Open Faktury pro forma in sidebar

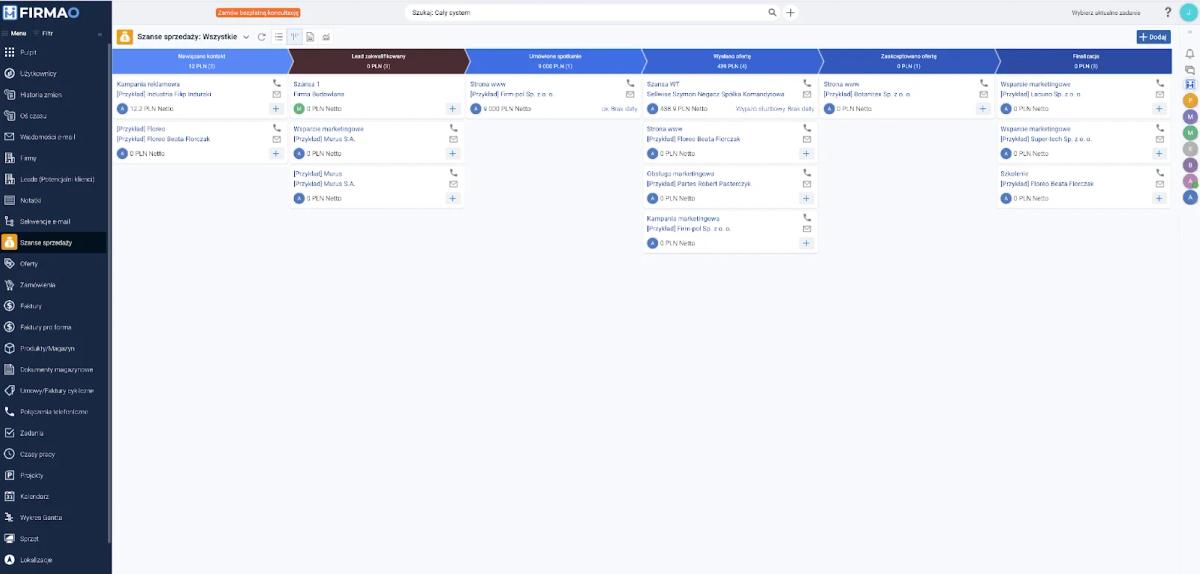click(55, 327)
